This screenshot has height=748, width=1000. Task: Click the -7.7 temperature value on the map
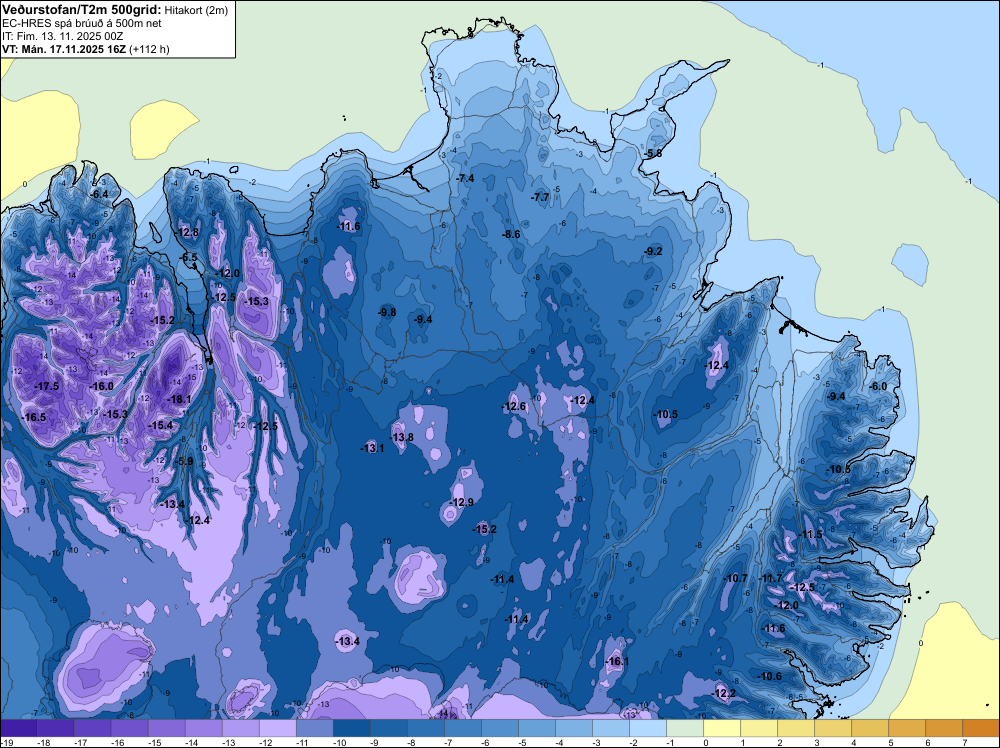click(540, 198)
